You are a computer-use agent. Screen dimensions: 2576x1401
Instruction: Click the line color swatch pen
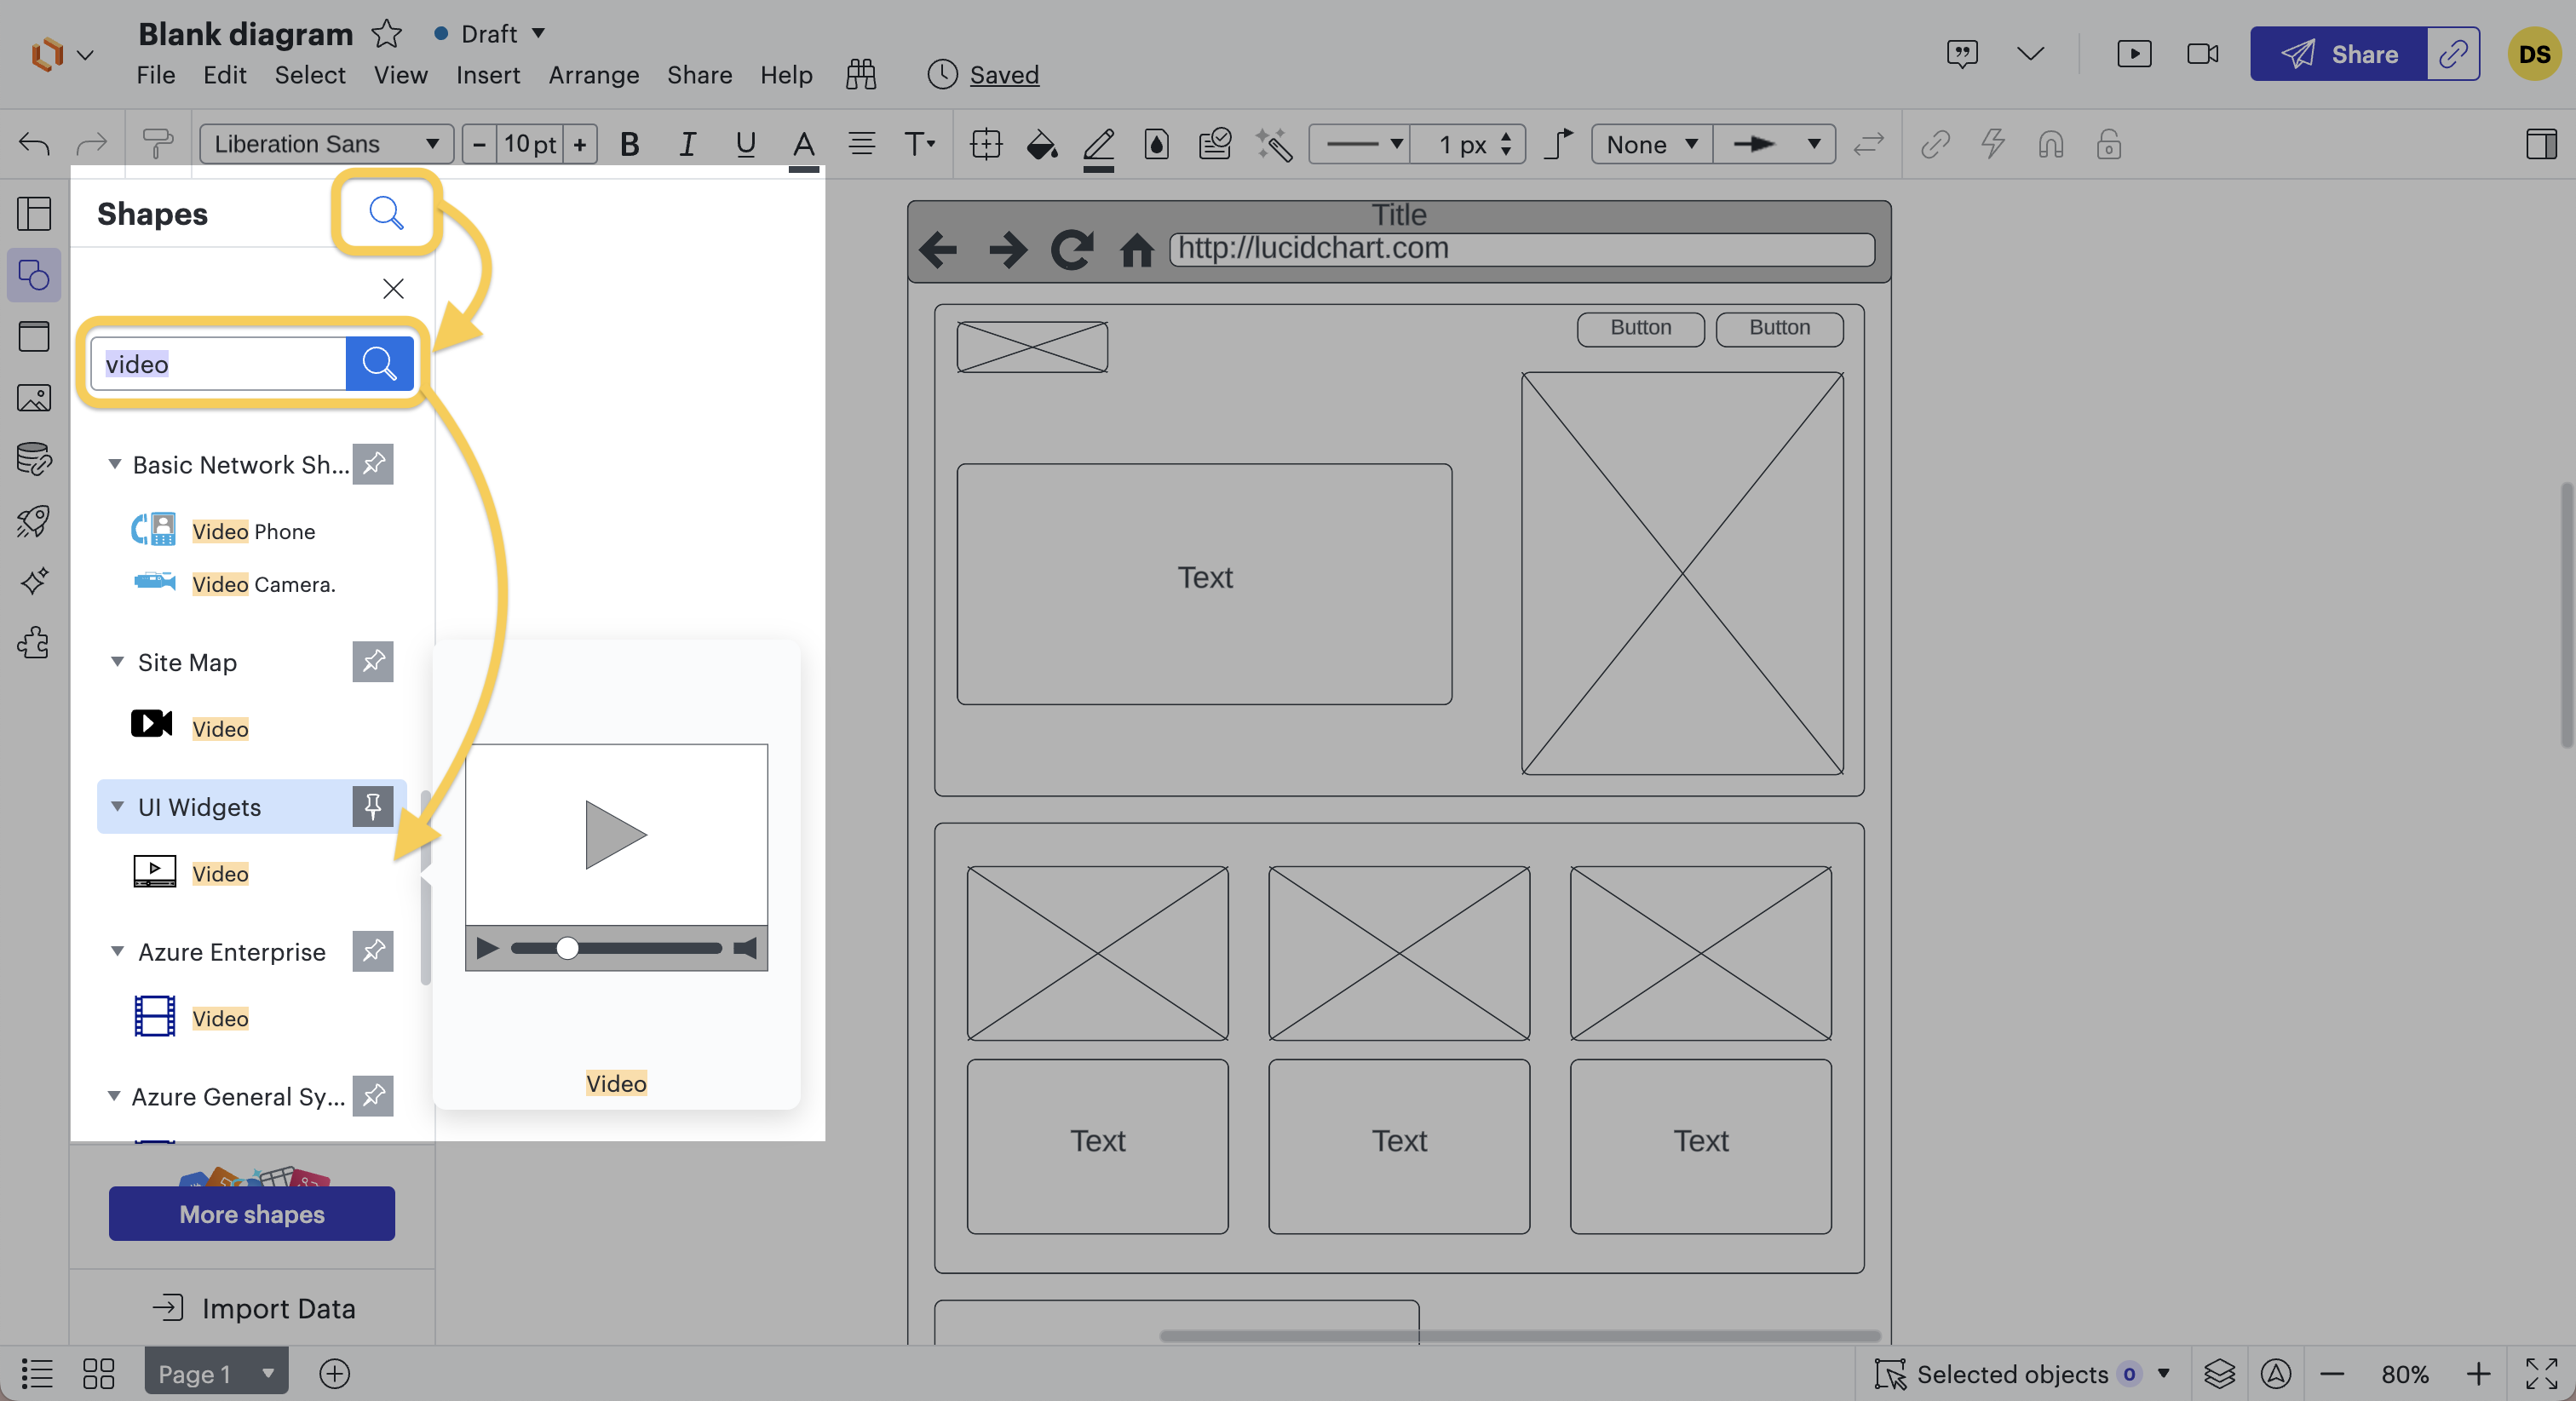[x=1098, y=145]
